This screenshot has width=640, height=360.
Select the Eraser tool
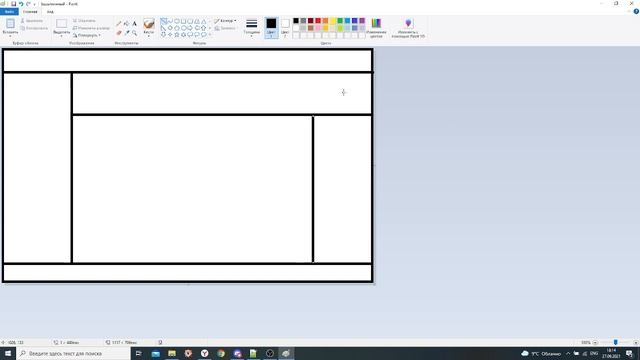pos(119,33)
